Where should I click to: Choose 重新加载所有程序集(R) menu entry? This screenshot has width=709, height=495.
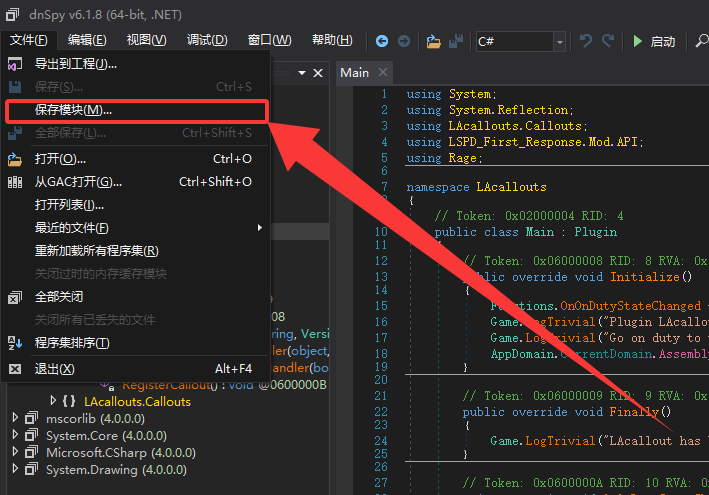pyautogui.click(x=136, y=251)
